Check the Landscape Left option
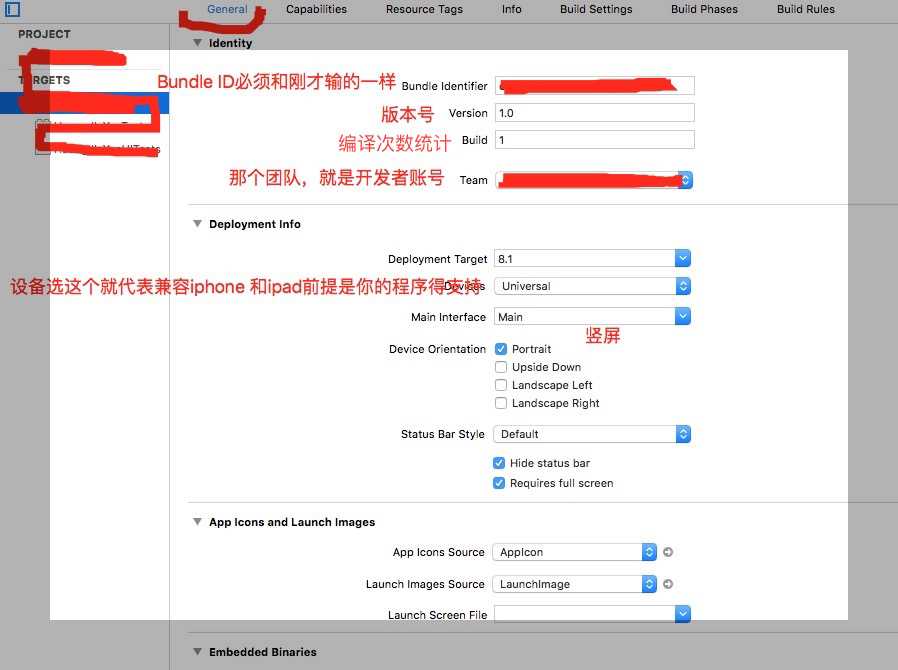 (501, 385)
